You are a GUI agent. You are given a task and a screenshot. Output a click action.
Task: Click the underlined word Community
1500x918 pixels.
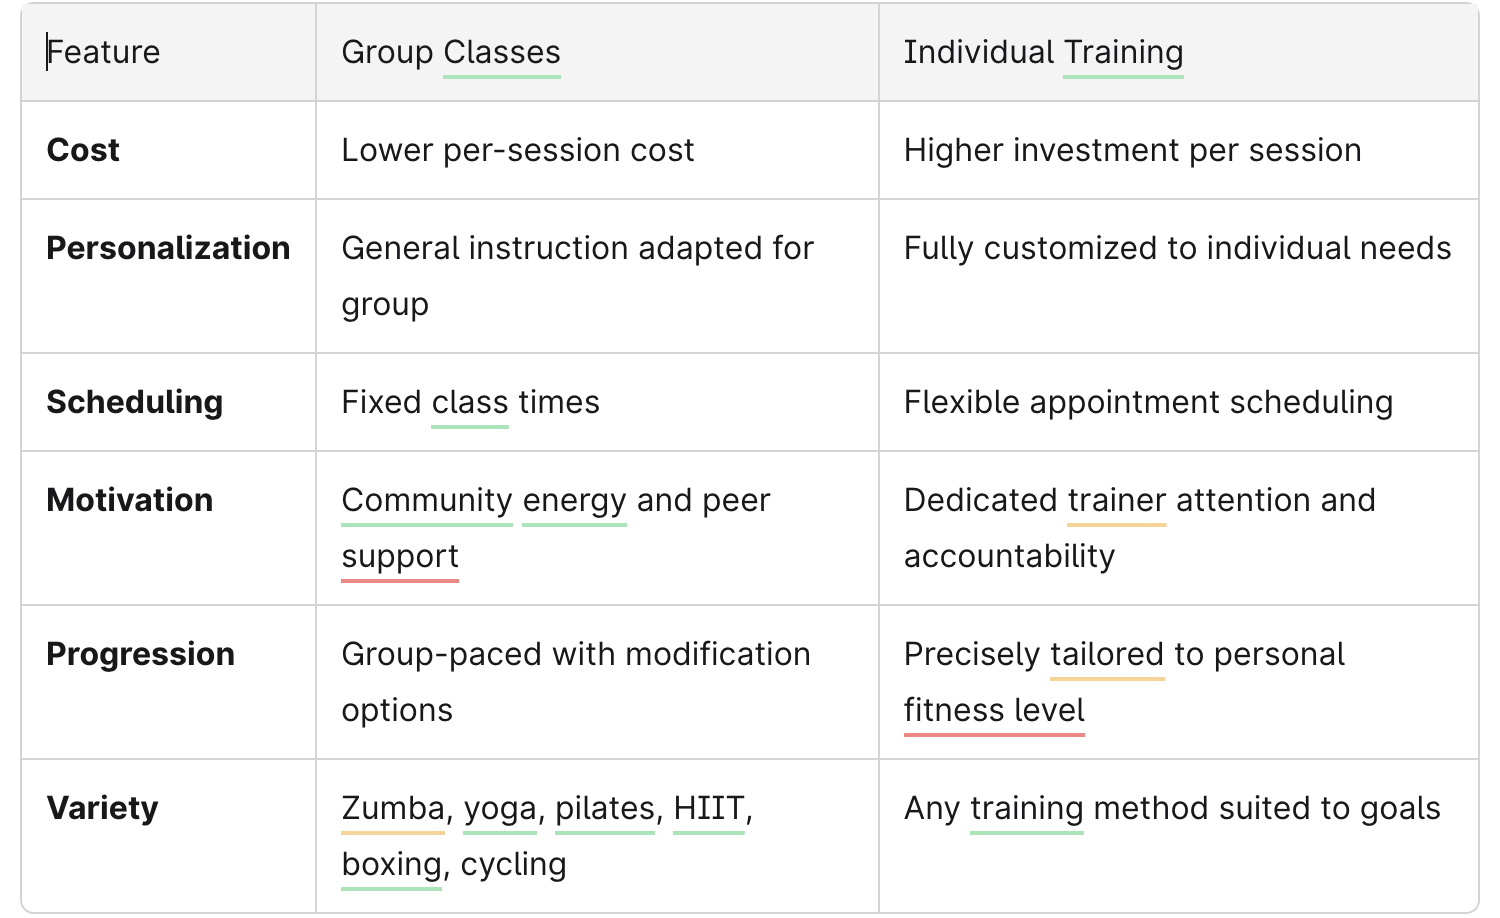coord(427,500)
